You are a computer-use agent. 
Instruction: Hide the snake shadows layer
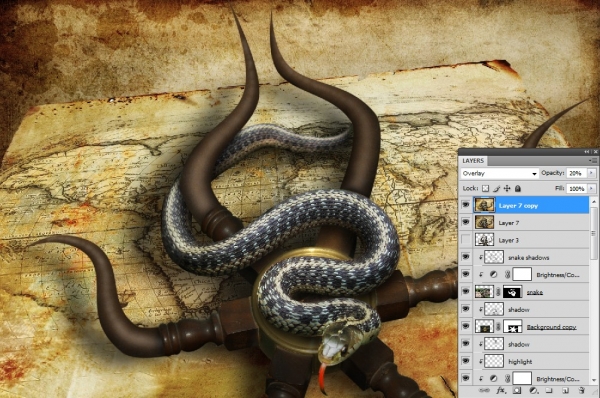pos(465,257)
